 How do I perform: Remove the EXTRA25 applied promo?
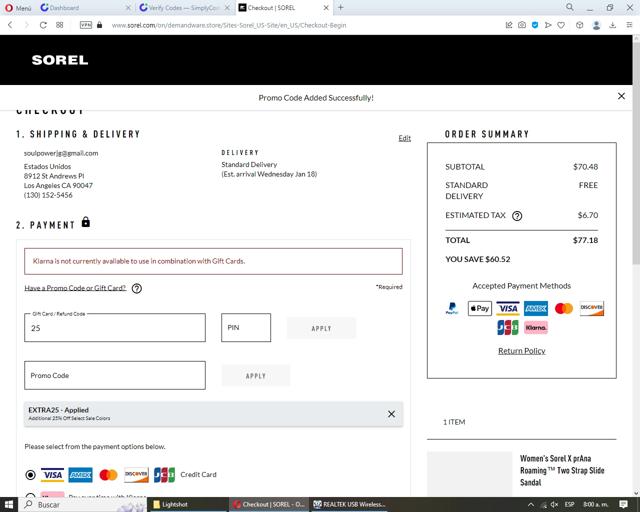pyautogui.click(x=391, y=414)
